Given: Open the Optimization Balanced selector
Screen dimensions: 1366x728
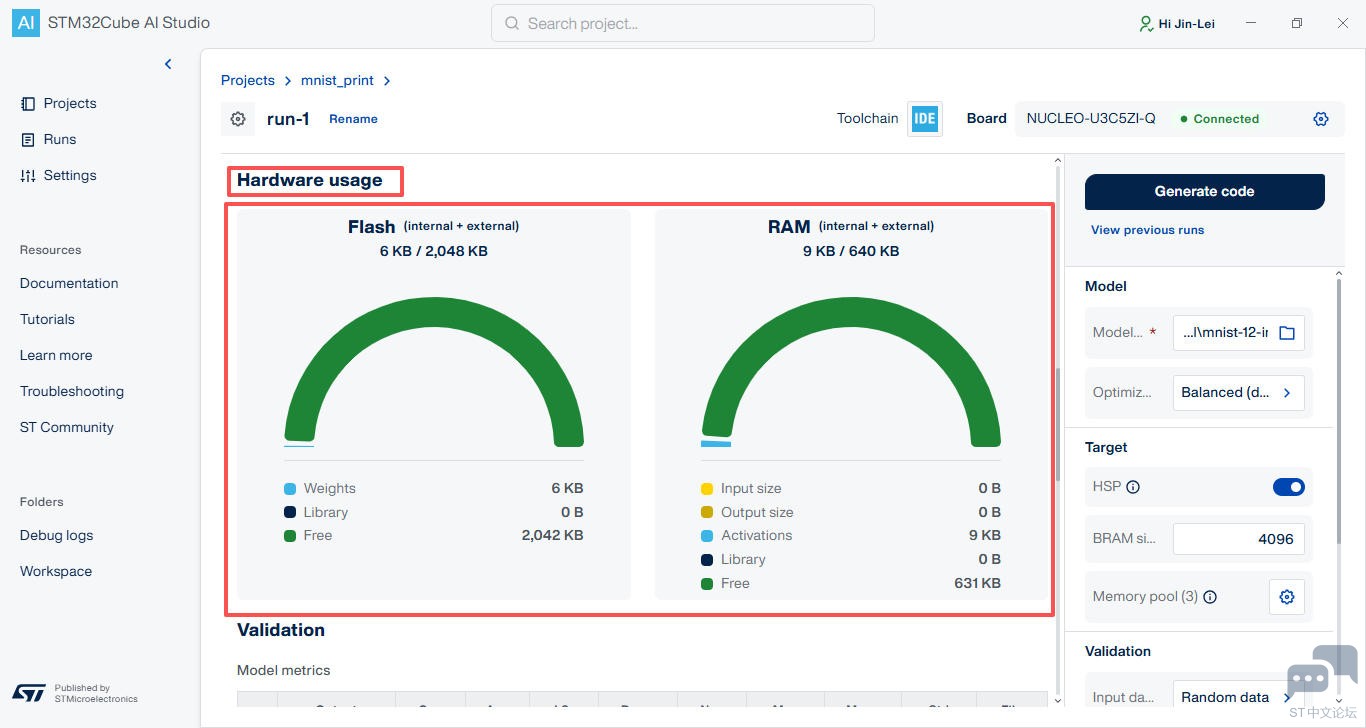Looking at the screenshot, I should 1239,393.
